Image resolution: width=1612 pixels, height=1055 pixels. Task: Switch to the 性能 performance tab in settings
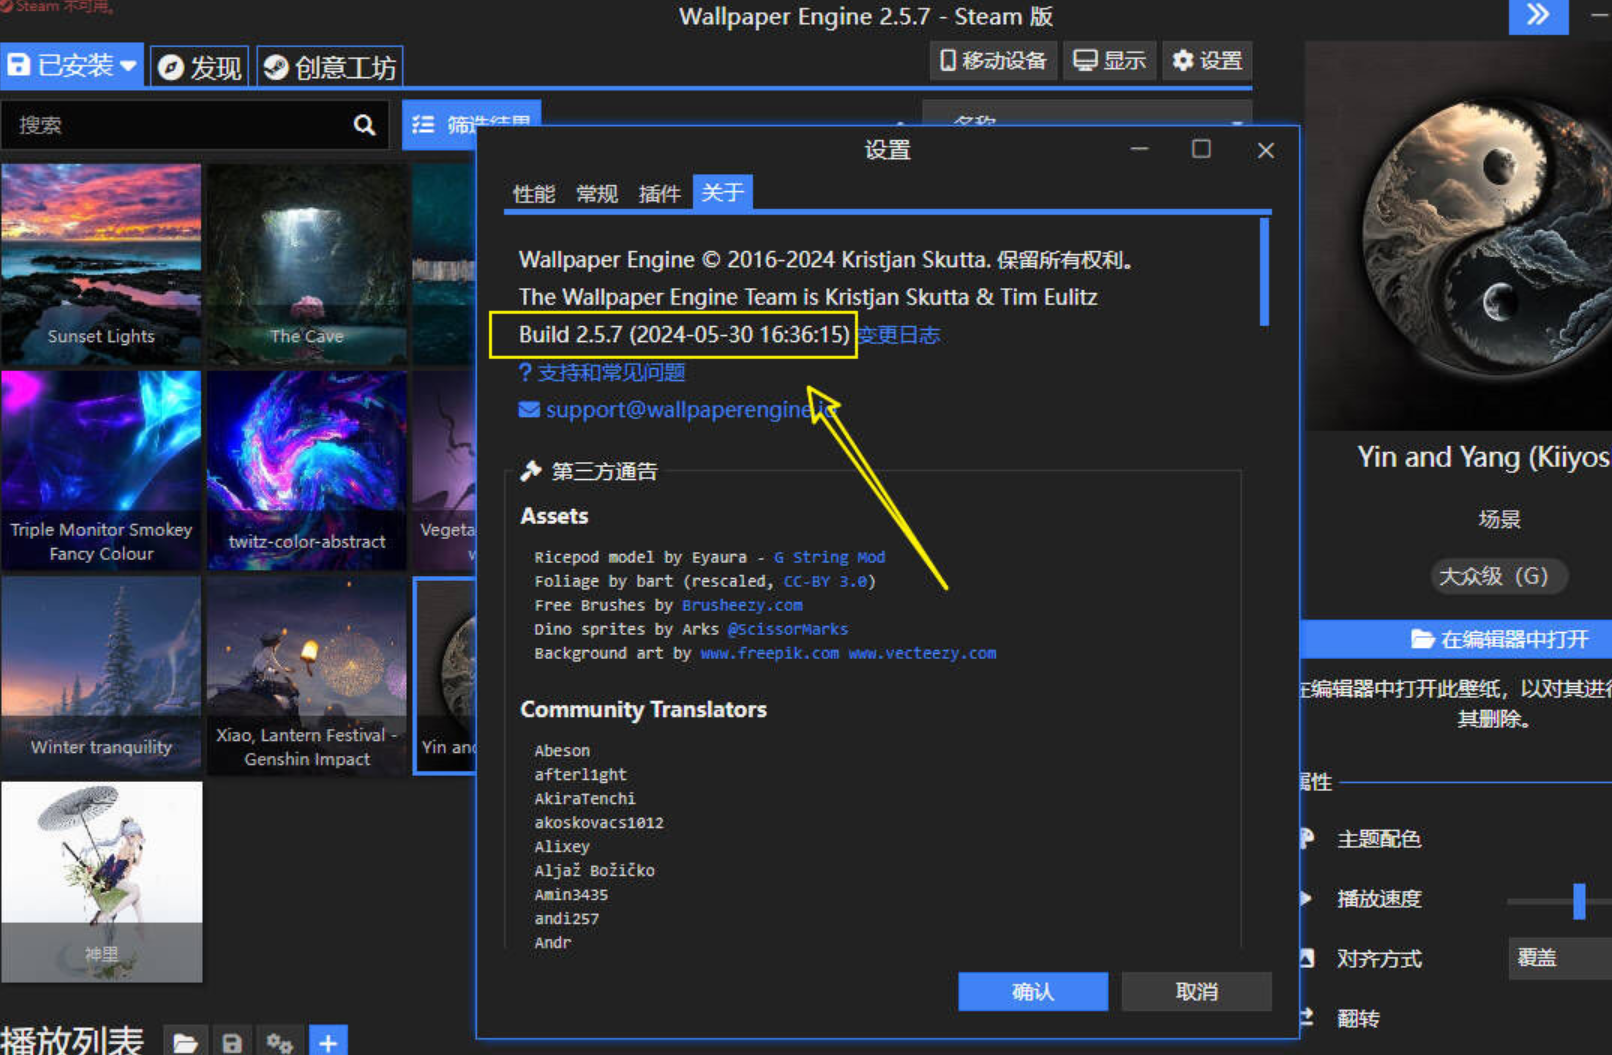coord(534,193)
